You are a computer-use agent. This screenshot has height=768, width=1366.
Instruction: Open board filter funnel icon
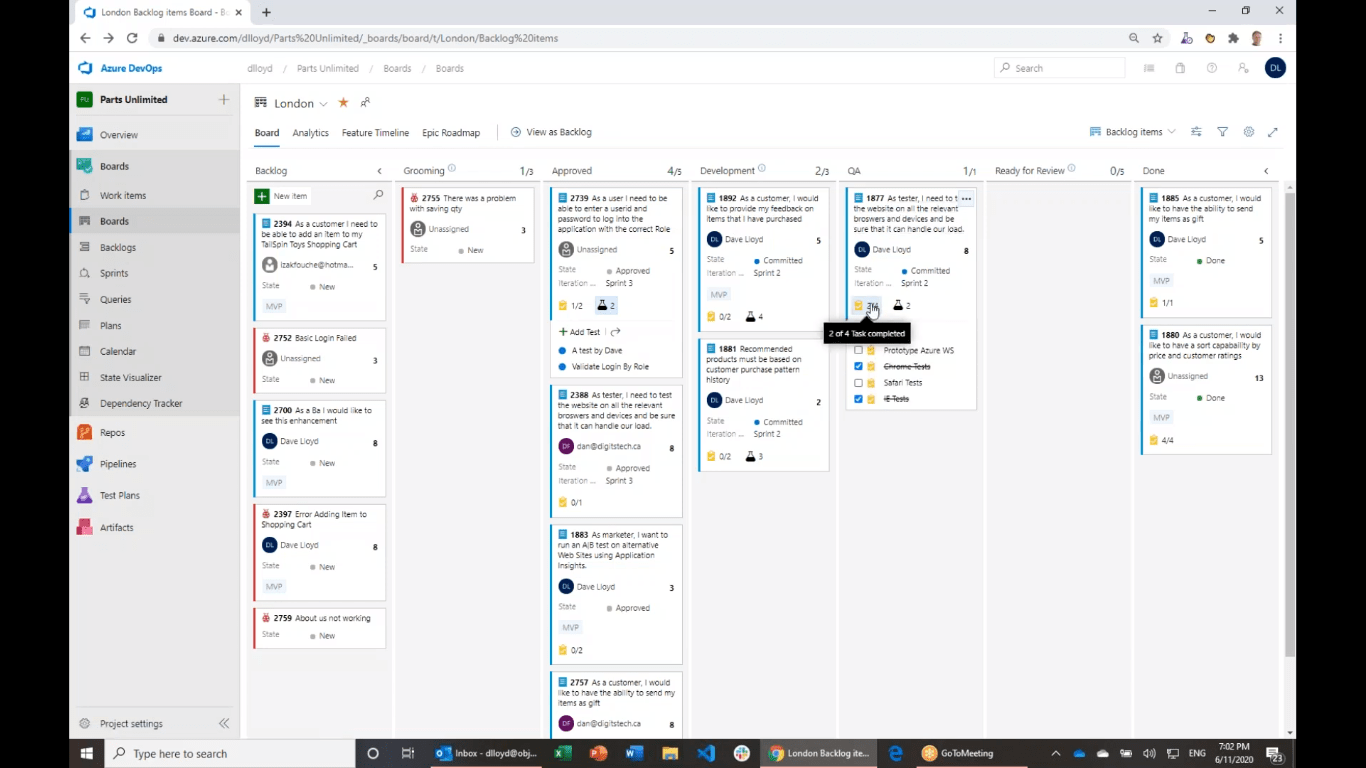click(x=1222, y=132)
